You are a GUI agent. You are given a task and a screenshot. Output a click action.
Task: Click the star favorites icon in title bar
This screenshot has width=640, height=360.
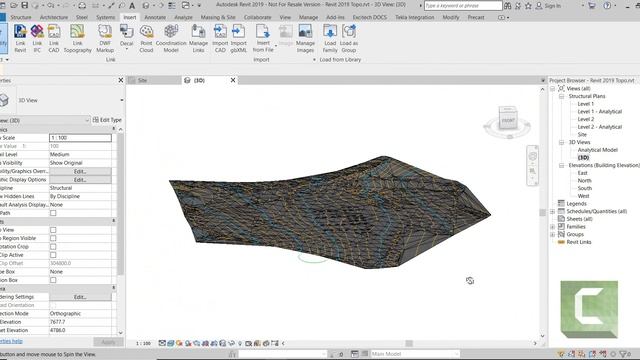[x=529, y=6]
